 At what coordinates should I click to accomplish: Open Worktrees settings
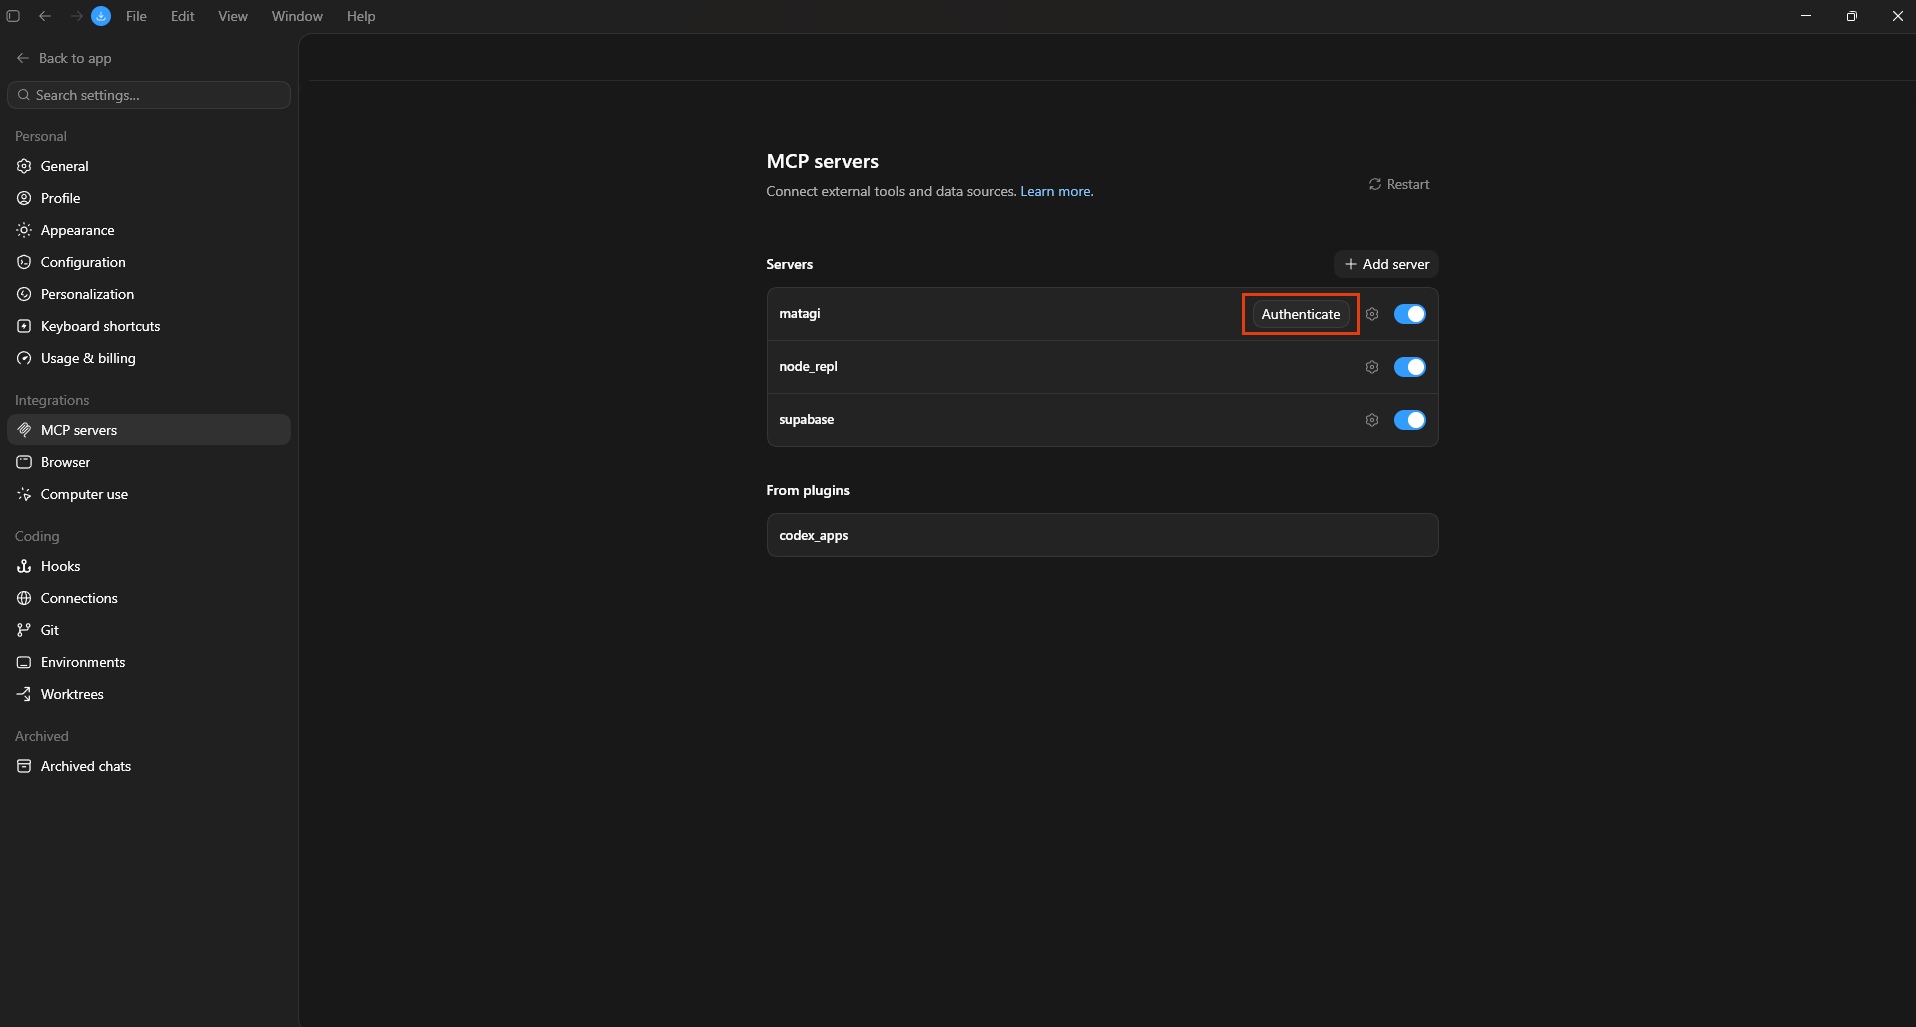coord(149,694)
